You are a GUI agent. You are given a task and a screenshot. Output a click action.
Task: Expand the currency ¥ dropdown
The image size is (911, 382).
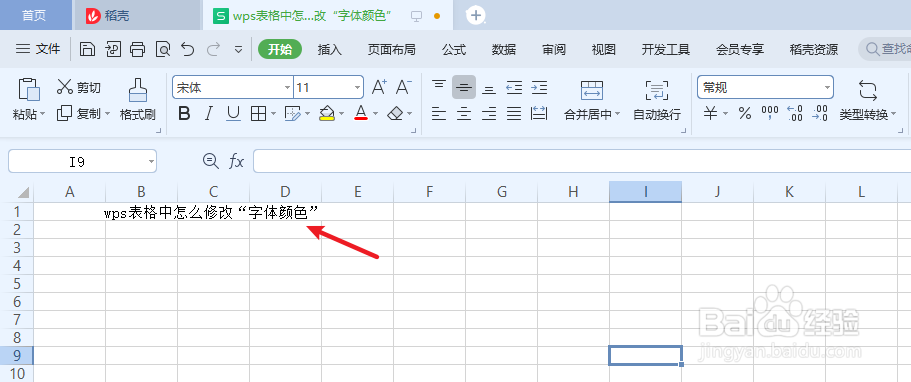726,113
